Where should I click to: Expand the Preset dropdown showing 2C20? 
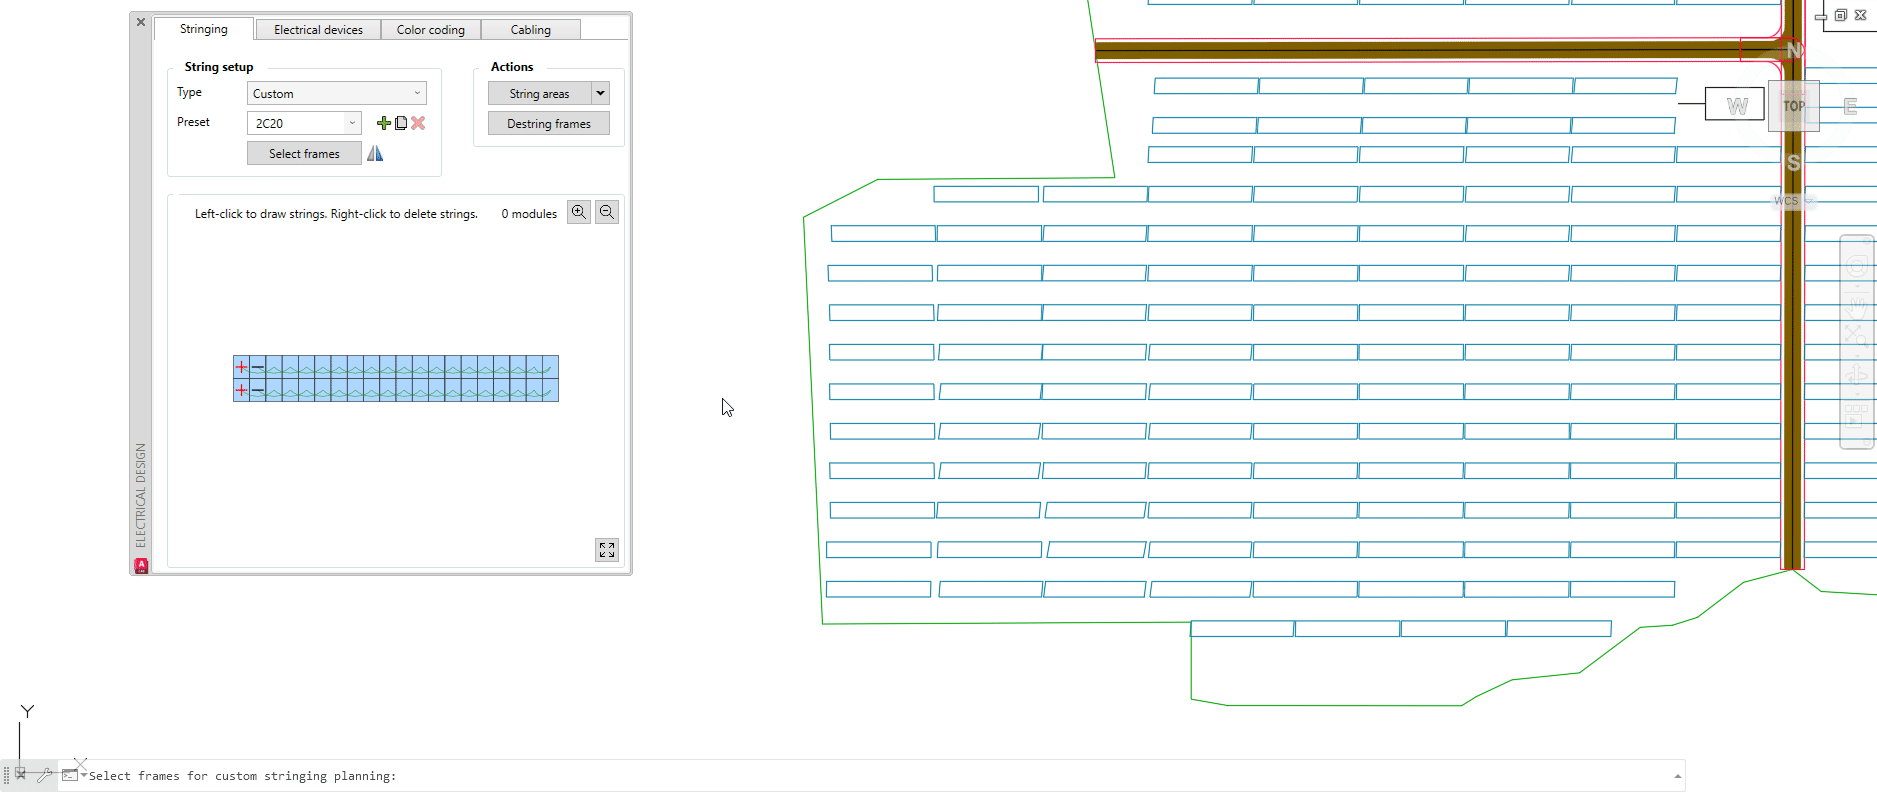click(352, 123)
